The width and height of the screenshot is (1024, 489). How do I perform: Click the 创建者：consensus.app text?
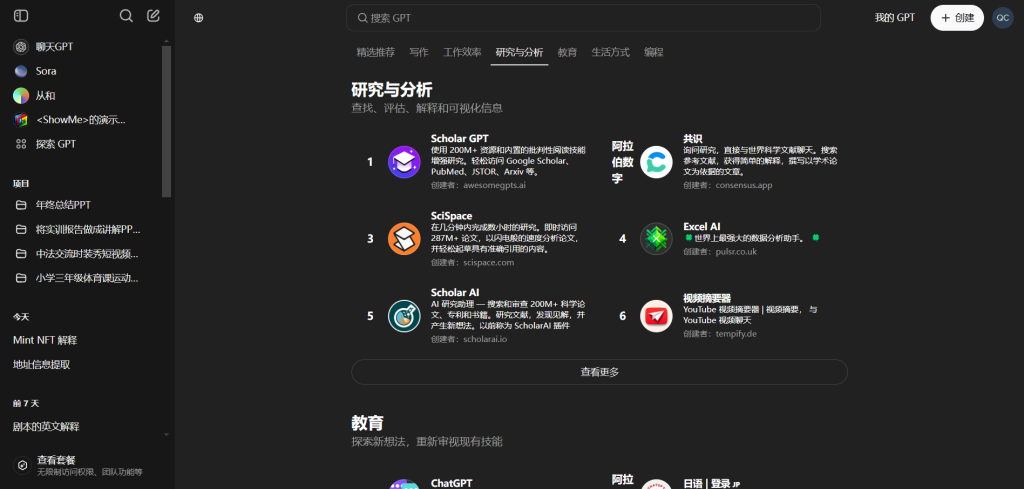pos(728,185)
